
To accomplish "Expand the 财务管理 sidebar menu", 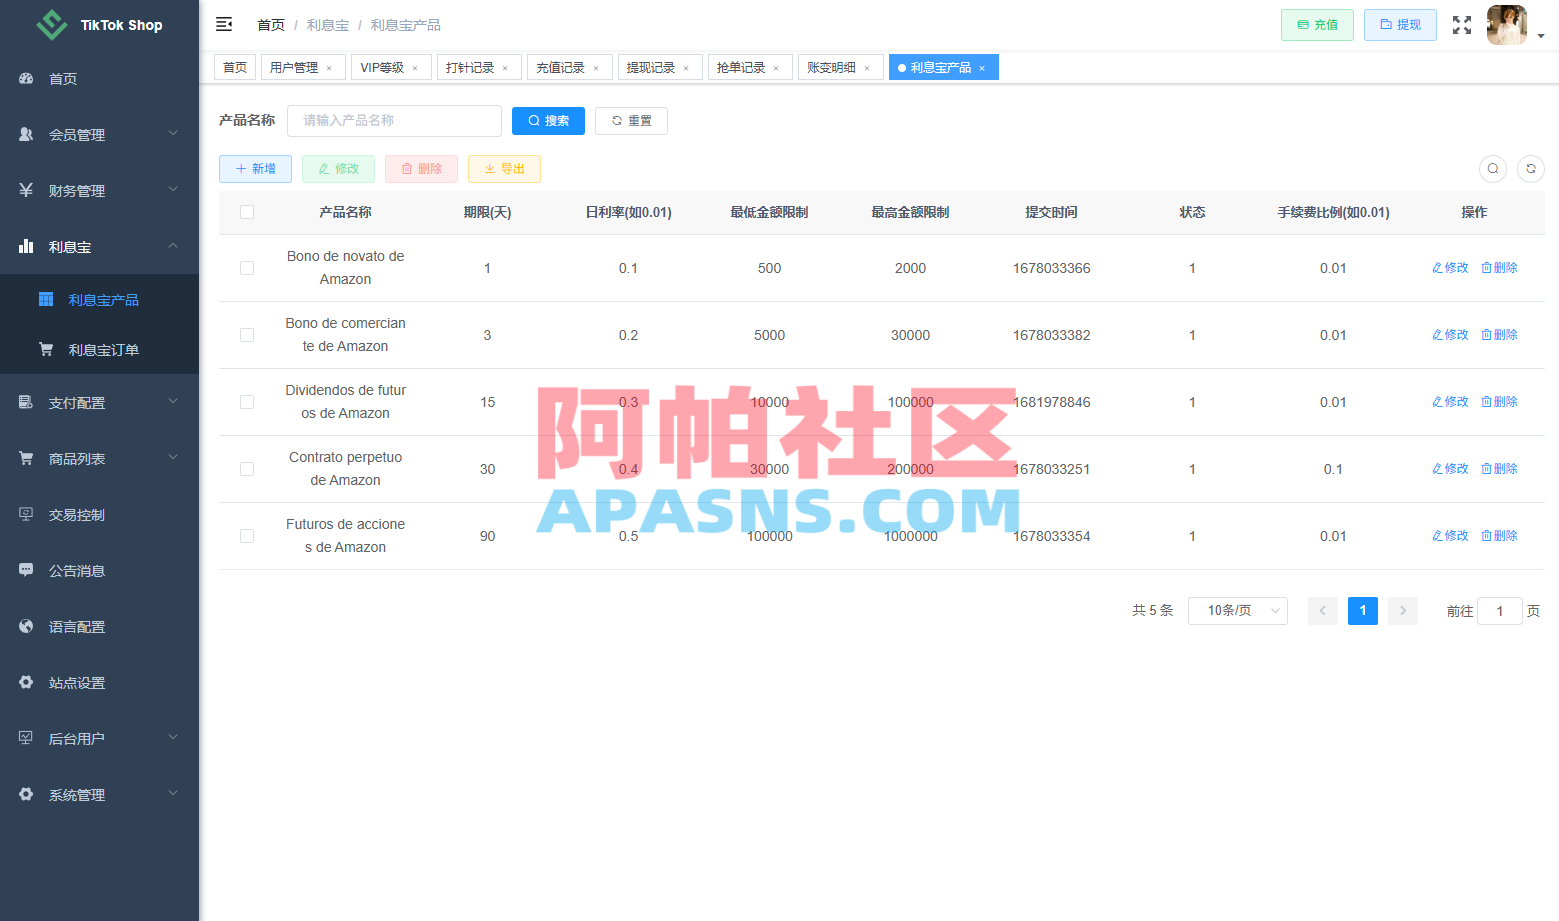I will [x=99, y=191].
